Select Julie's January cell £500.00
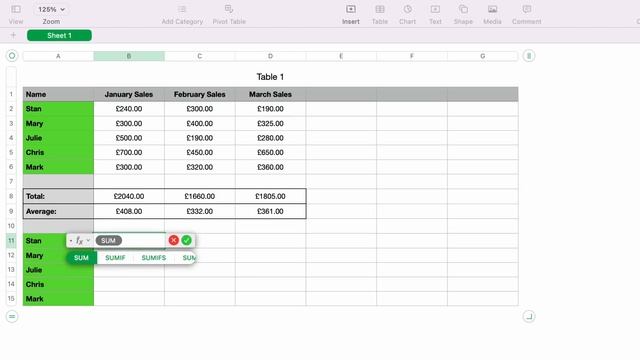The height and width of the screenshot is (360, 640). click(x=129, y=138)
